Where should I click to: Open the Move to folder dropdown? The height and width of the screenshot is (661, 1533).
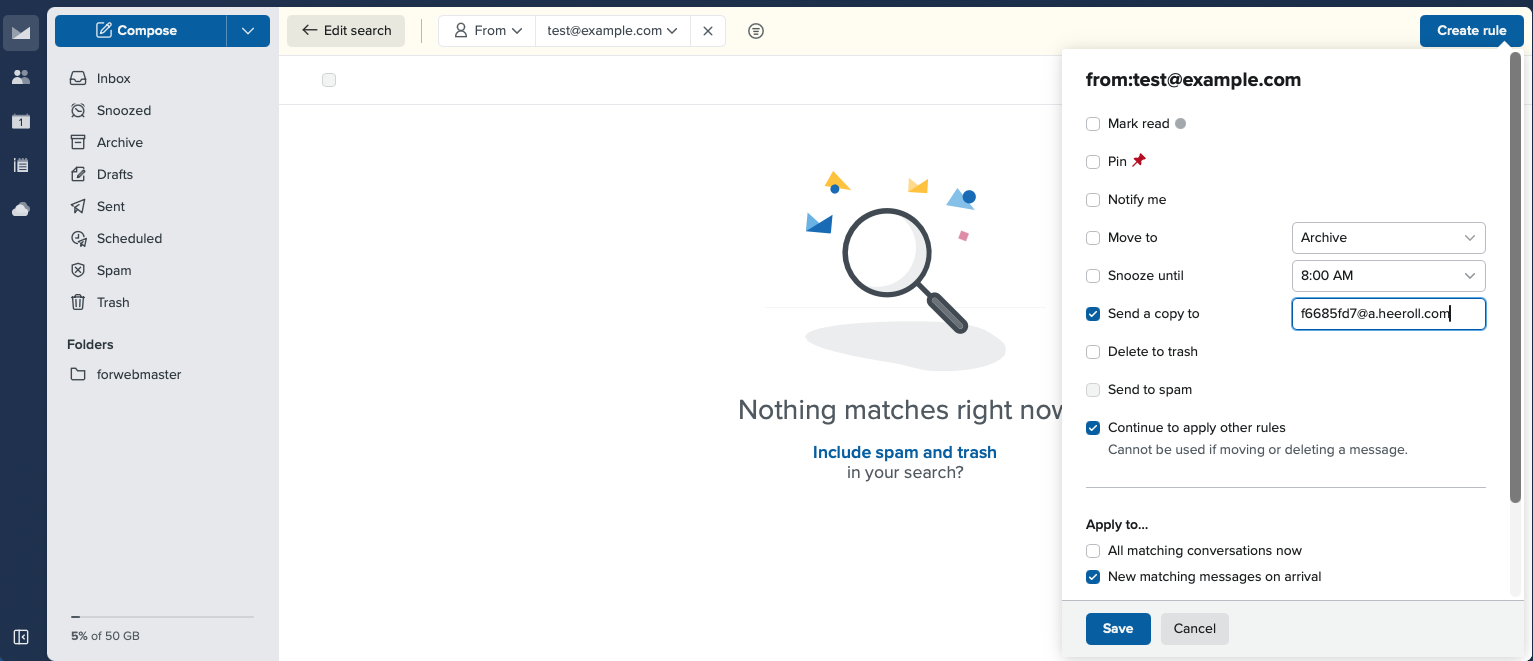point(1388,237)
